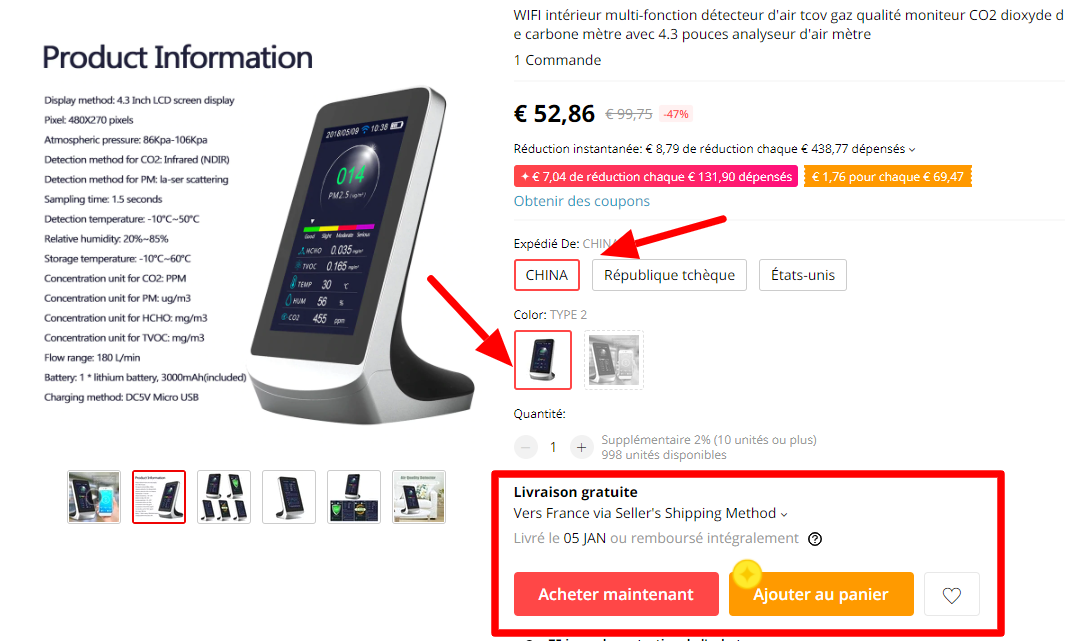
Task: Select the Product Information gallery thumbnail
Action: click(x=159, y=497)
